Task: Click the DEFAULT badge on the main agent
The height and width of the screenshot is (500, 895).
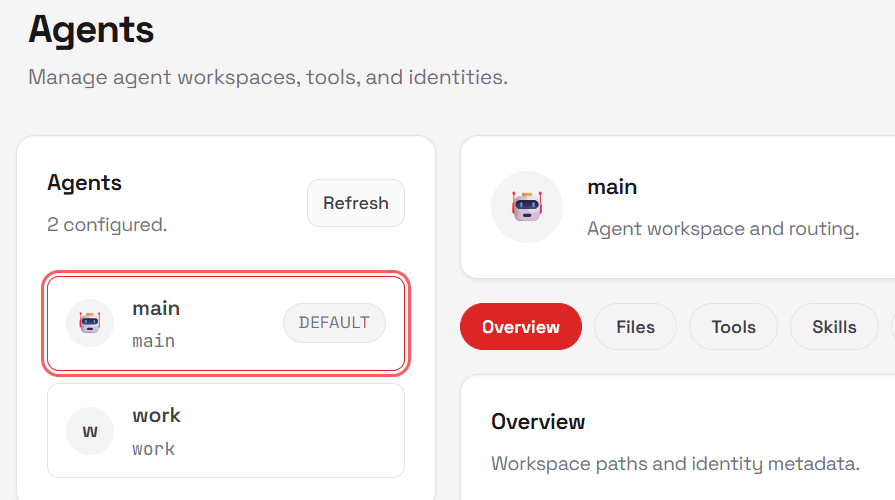Action: coord(334,323)
